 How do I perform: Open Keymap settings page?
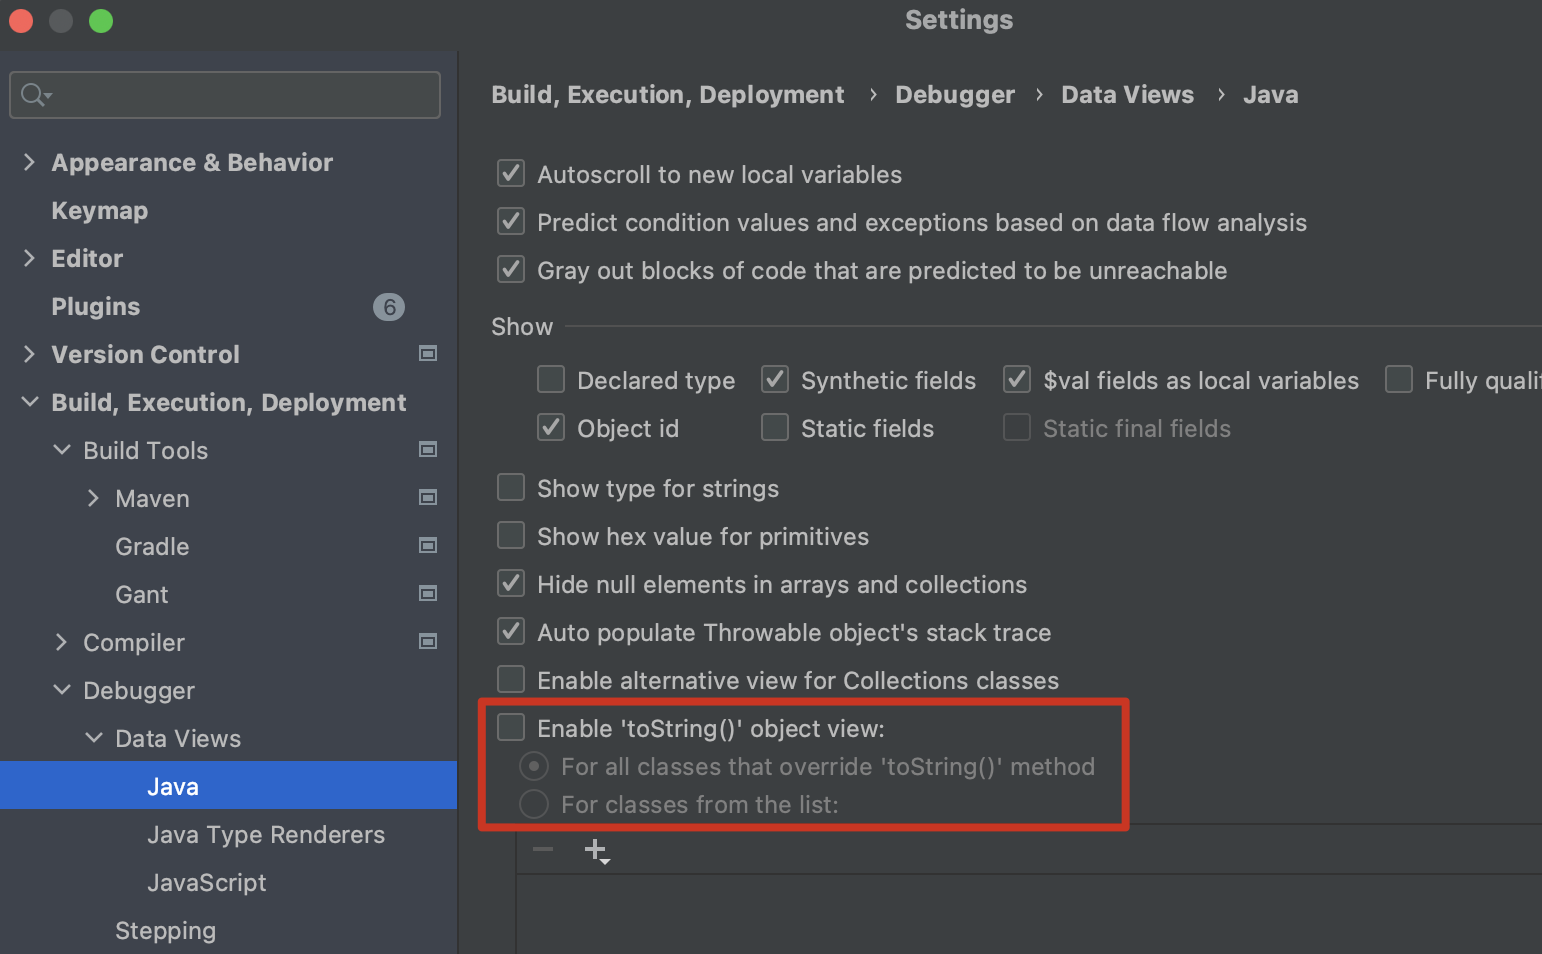pos(100,211)
